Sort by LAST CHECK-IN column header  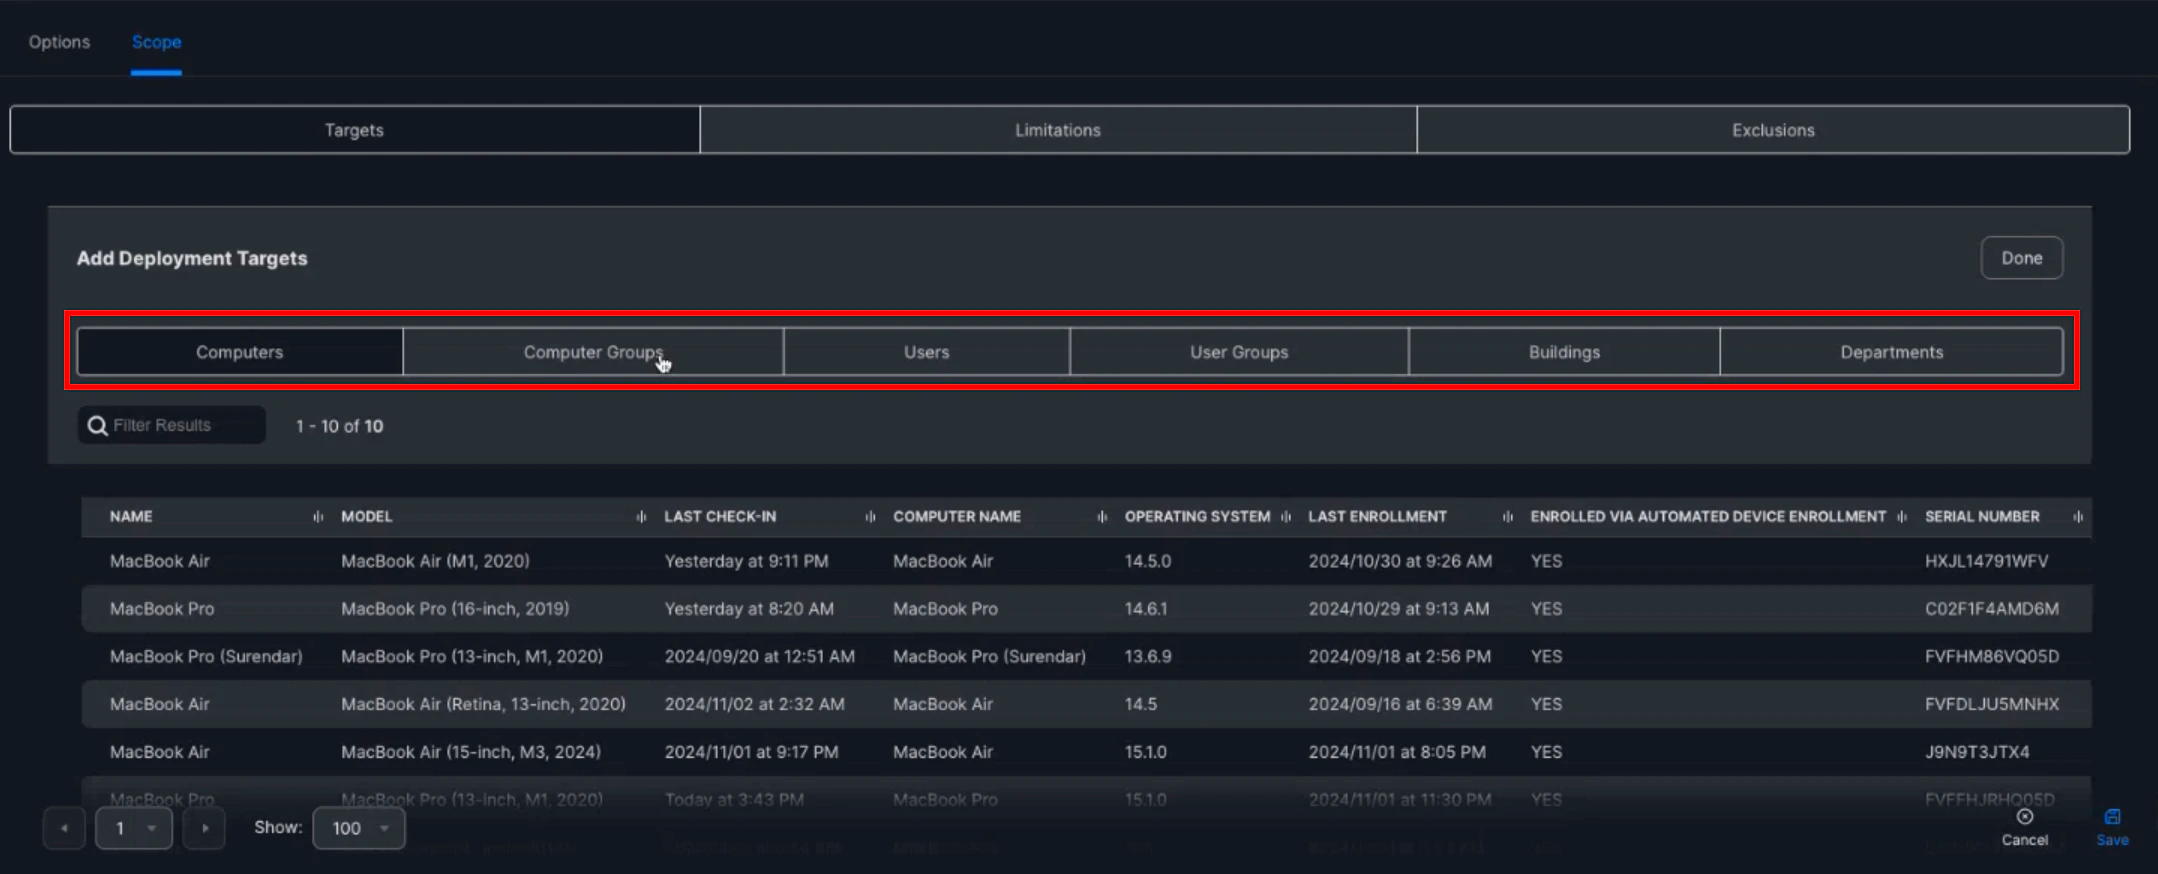[x=720, y=517]
